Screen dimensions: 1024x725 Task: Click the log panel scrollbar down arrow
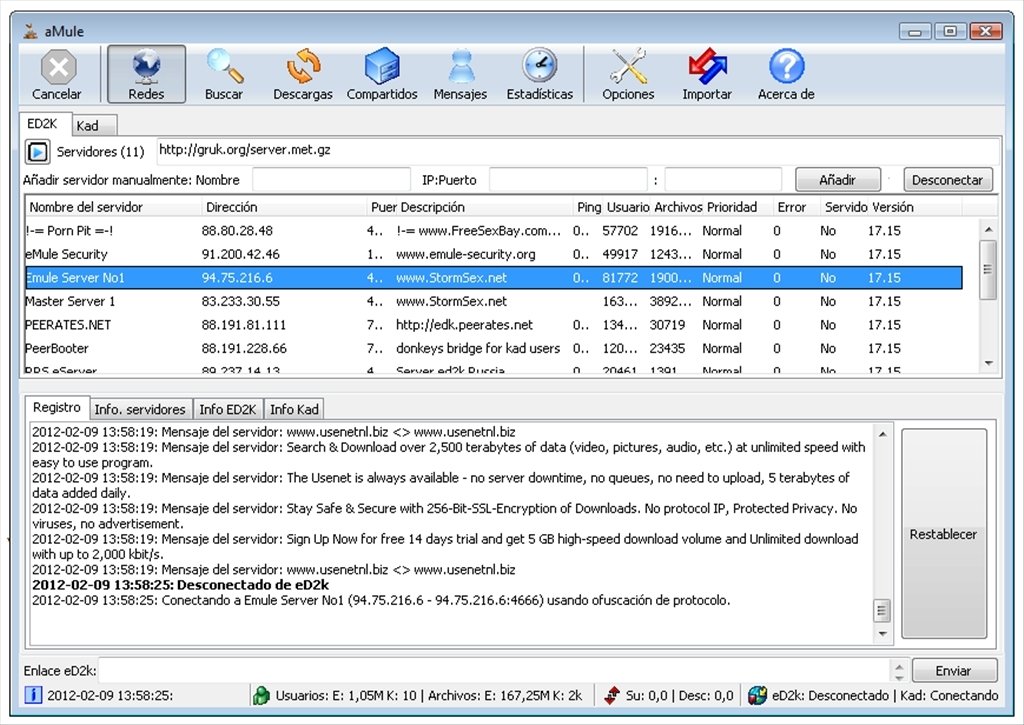point(882,634)
